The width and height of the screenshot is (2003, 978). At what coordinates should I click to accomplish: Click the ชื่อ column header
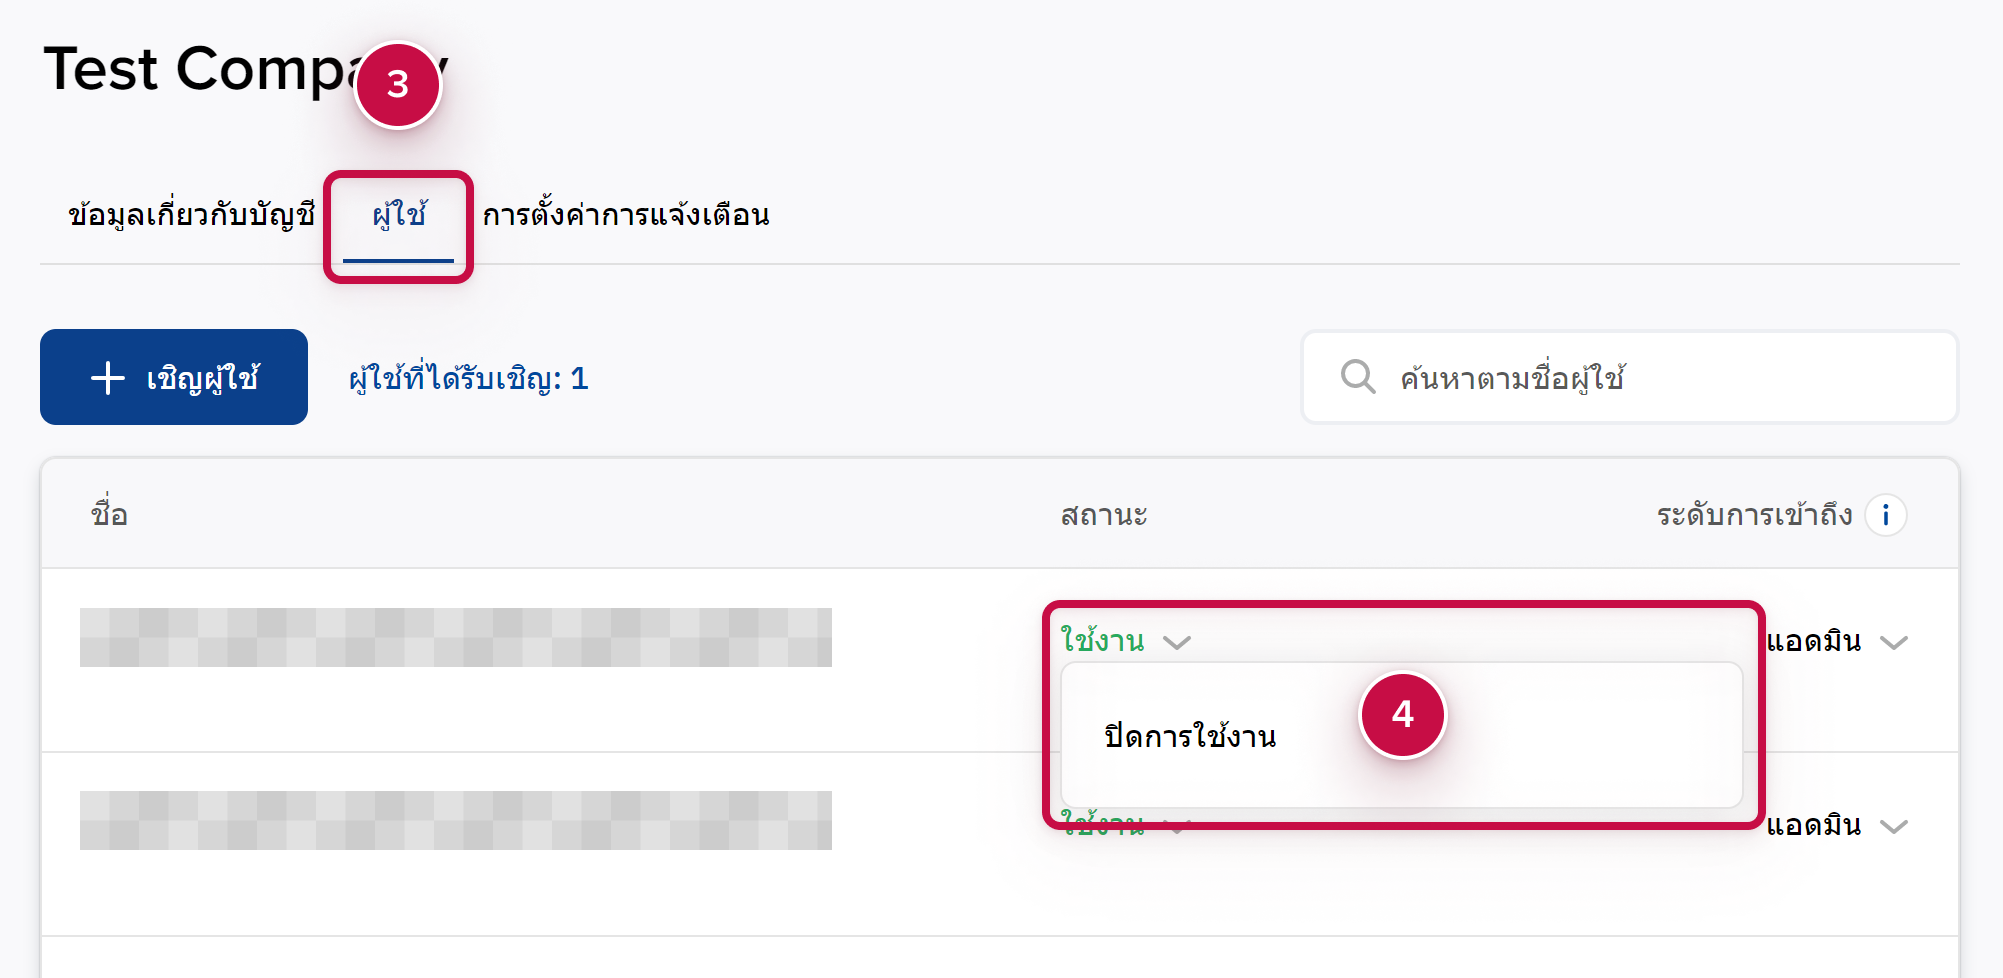[x=109, y=514]
